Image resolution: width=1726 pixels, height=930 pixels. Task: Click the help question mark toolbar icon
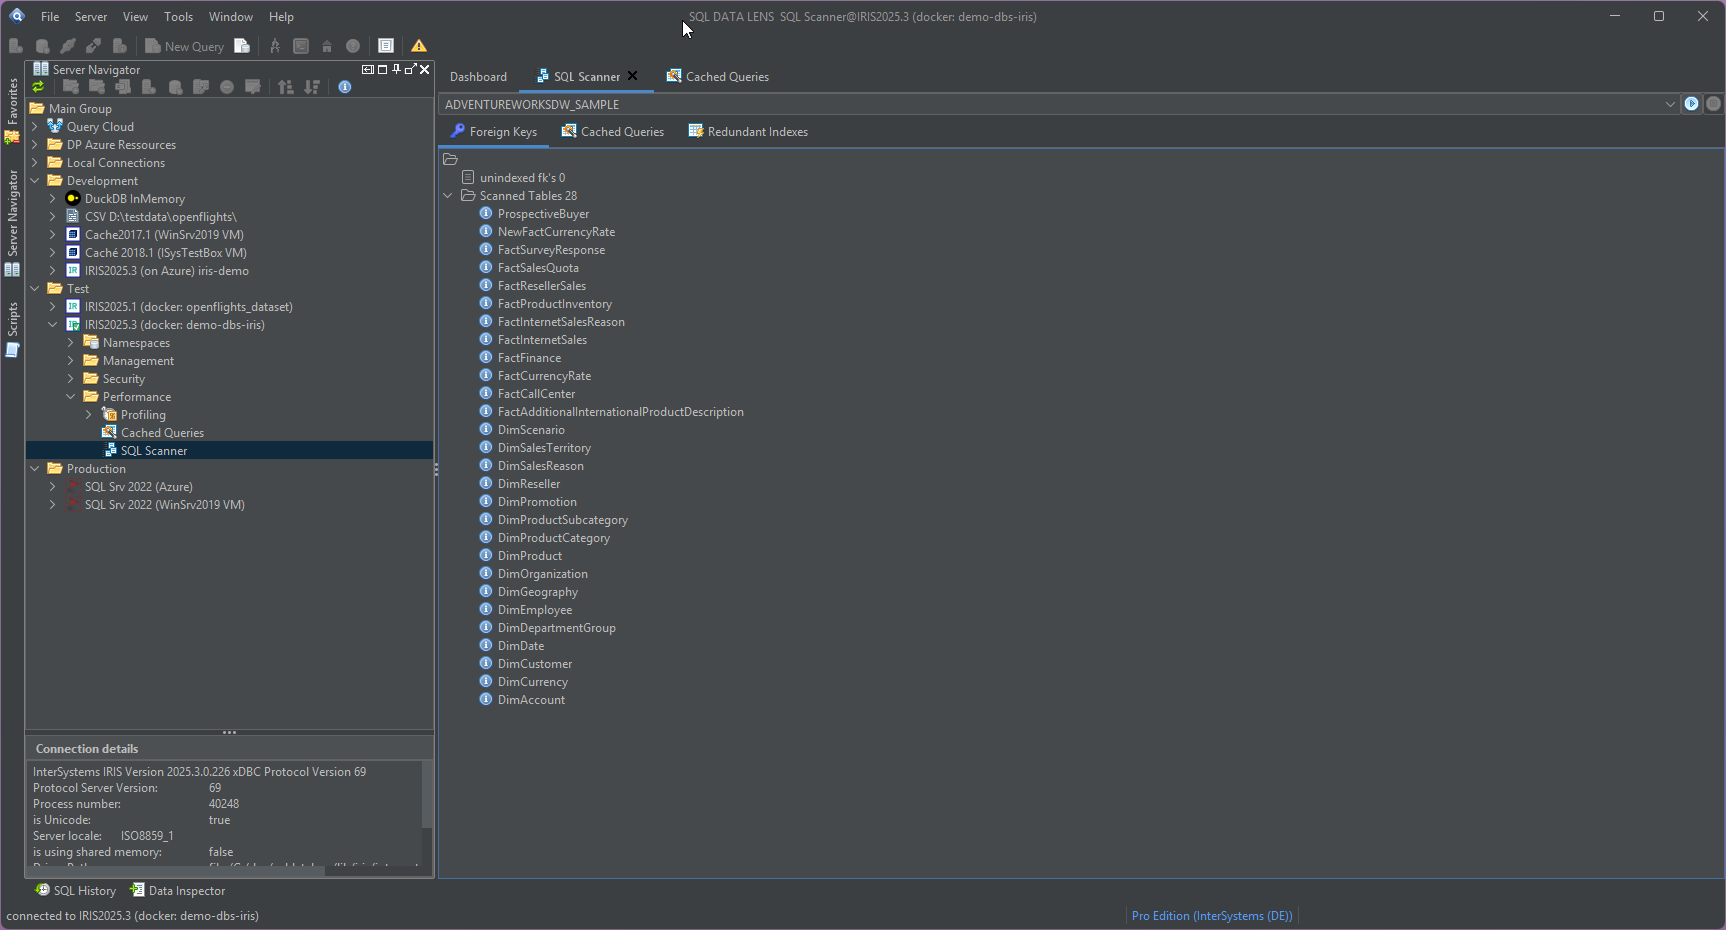pos(353,46)
